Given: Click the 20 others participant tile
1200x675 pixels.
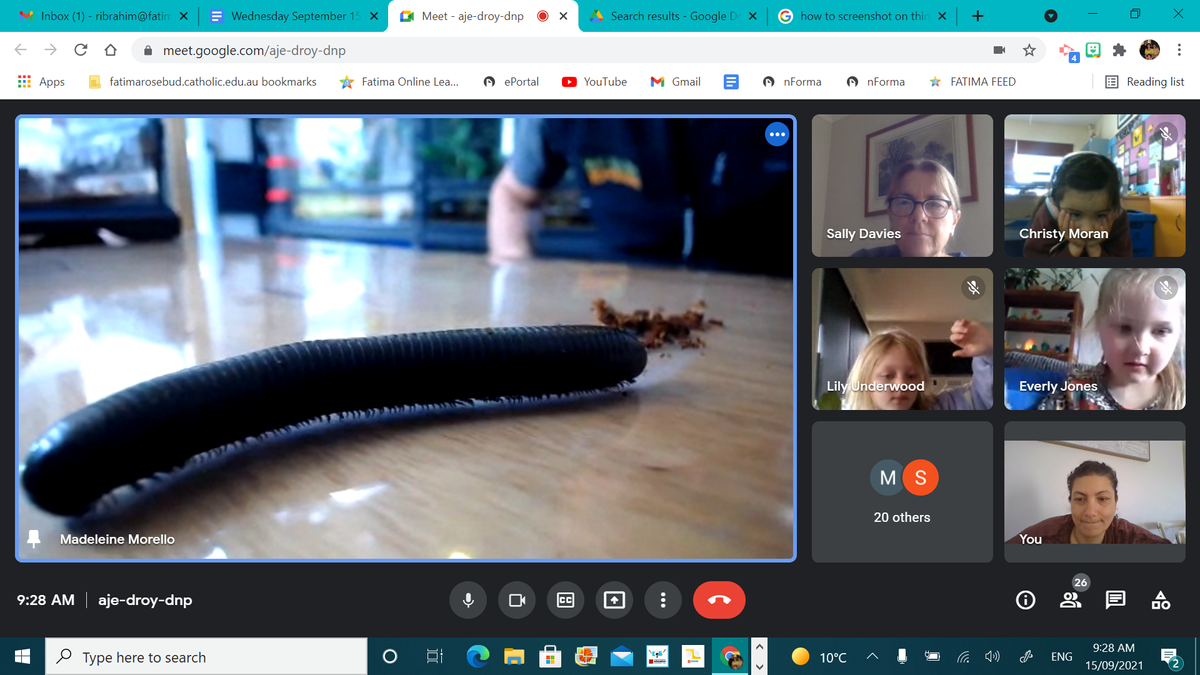Looking at the screenshot, I should point(902,491).
